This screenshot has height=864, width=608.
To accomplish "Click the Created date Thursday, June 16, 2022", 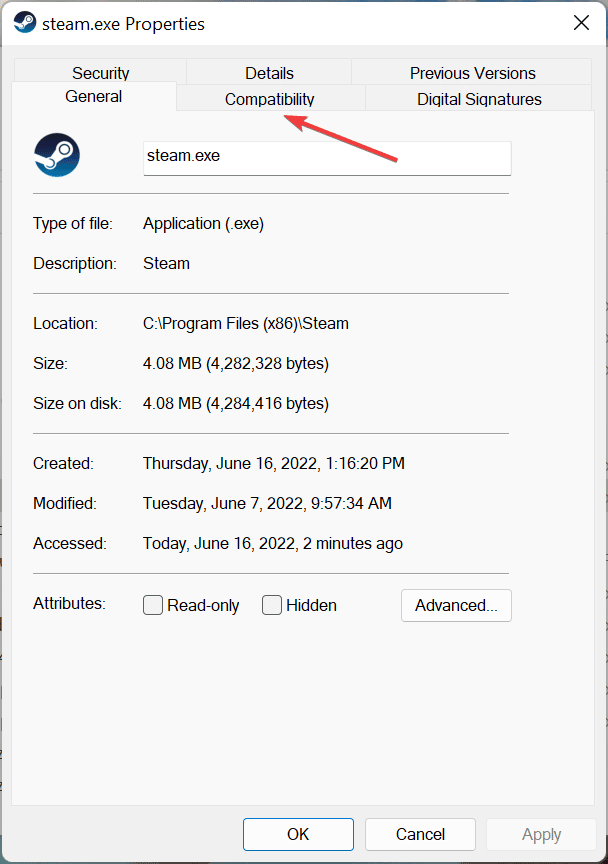I will 273,463.
